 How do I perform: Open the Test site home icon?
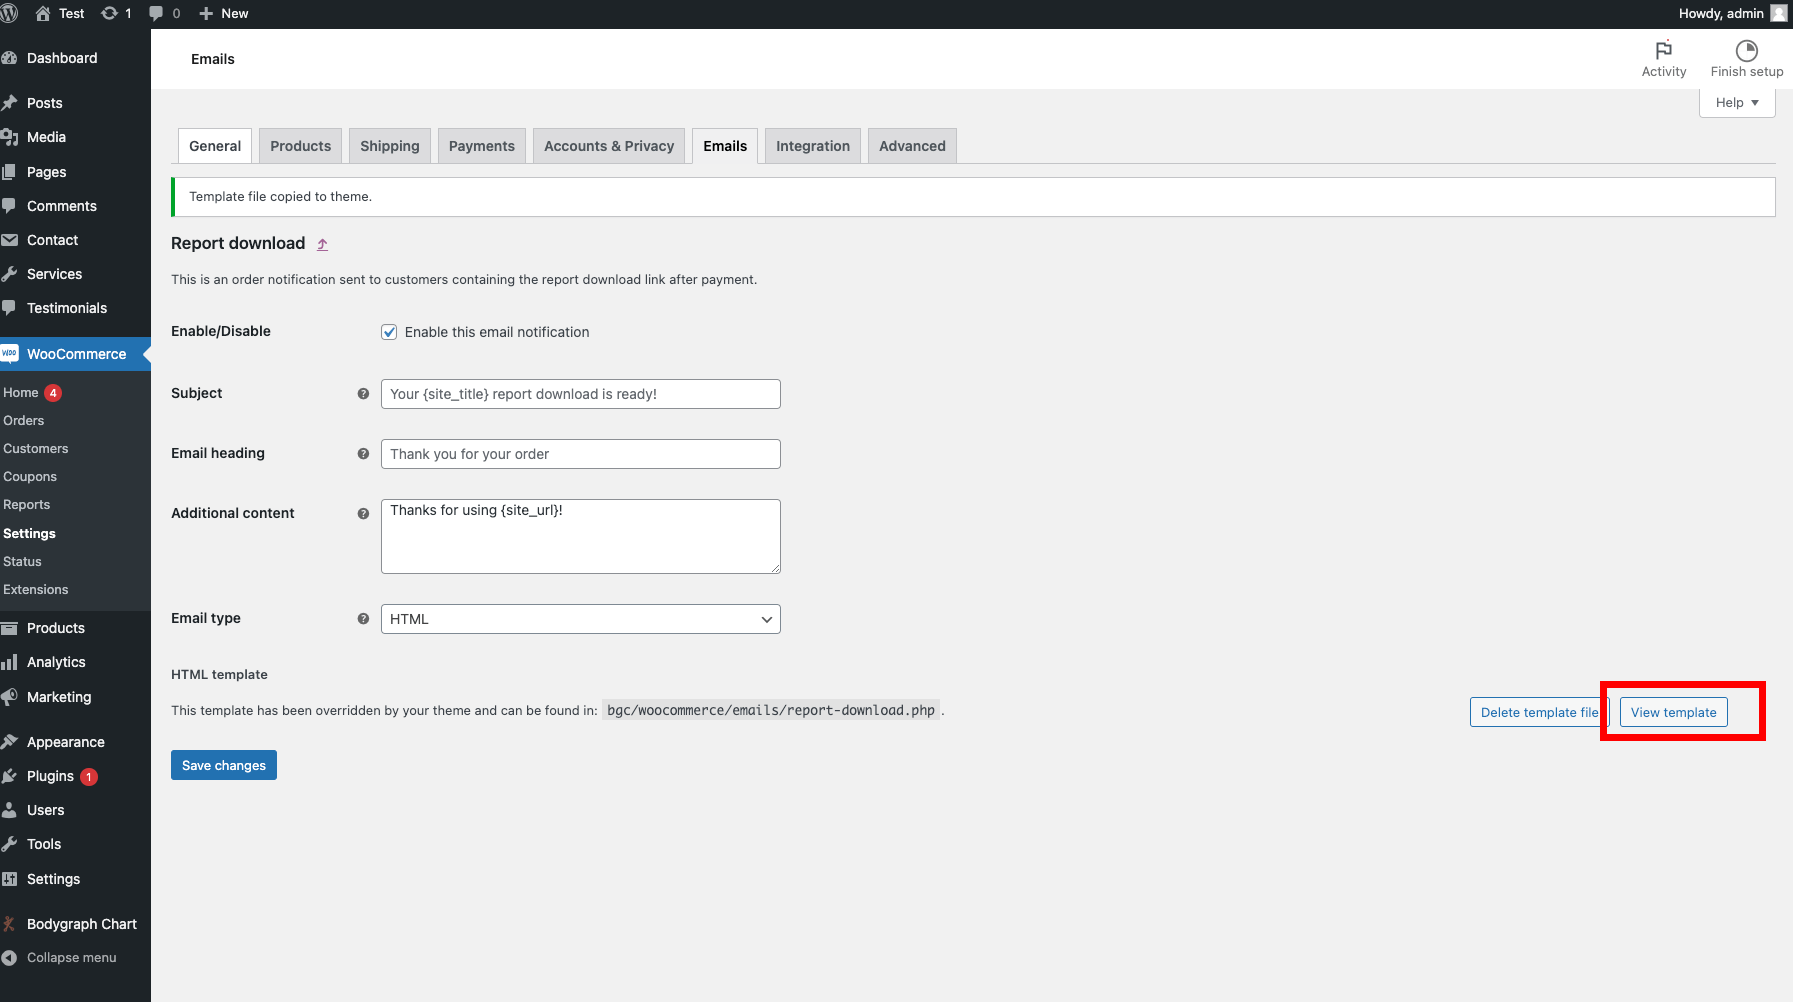click(x=43, y=13)
